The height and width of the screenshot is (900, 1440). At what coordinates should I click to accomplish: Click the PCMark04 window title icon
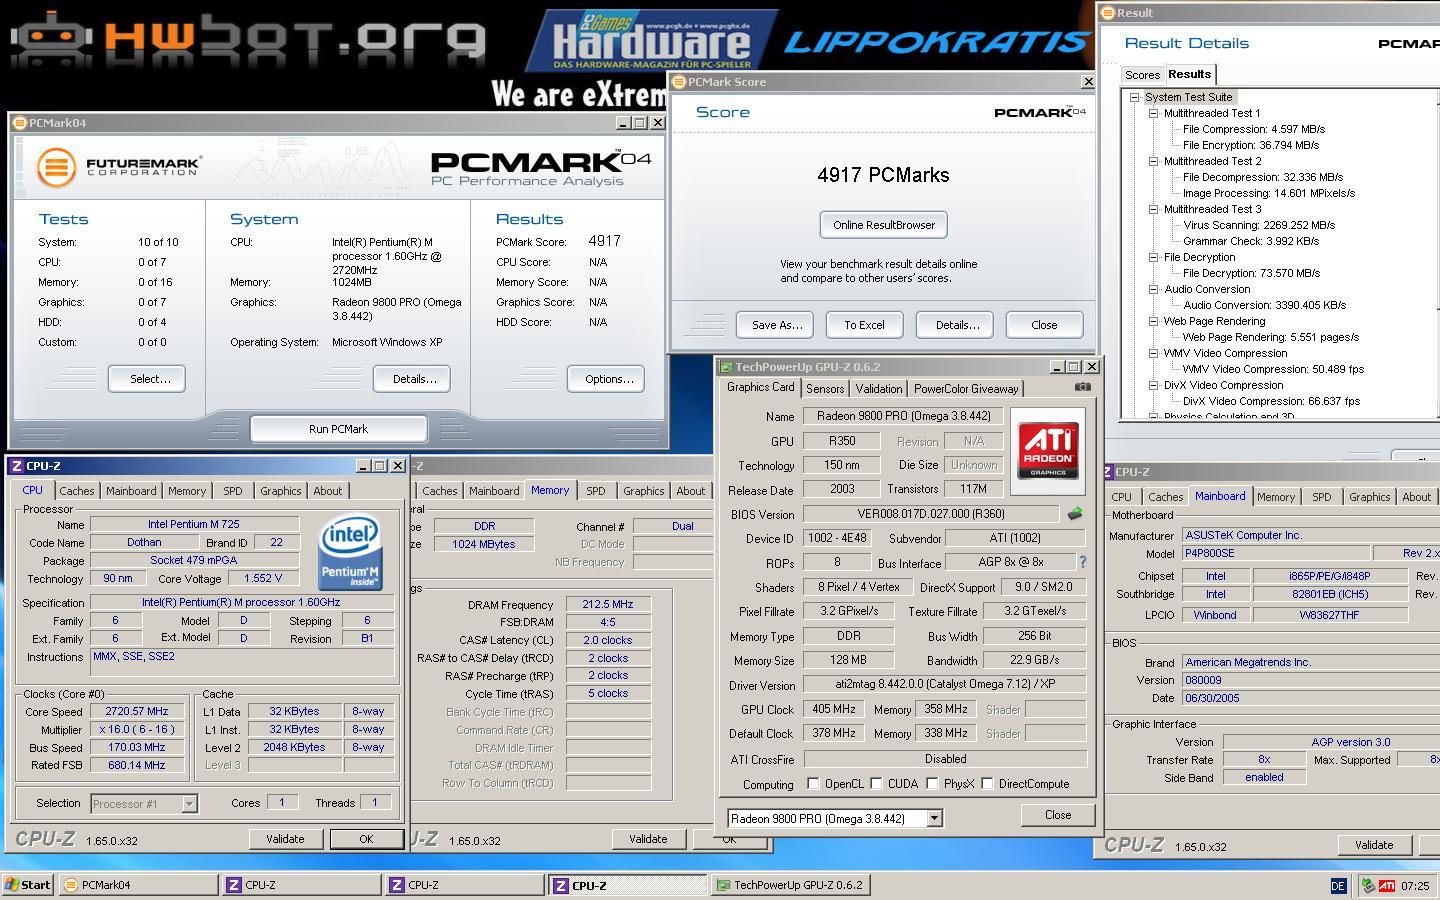(19, 123)
